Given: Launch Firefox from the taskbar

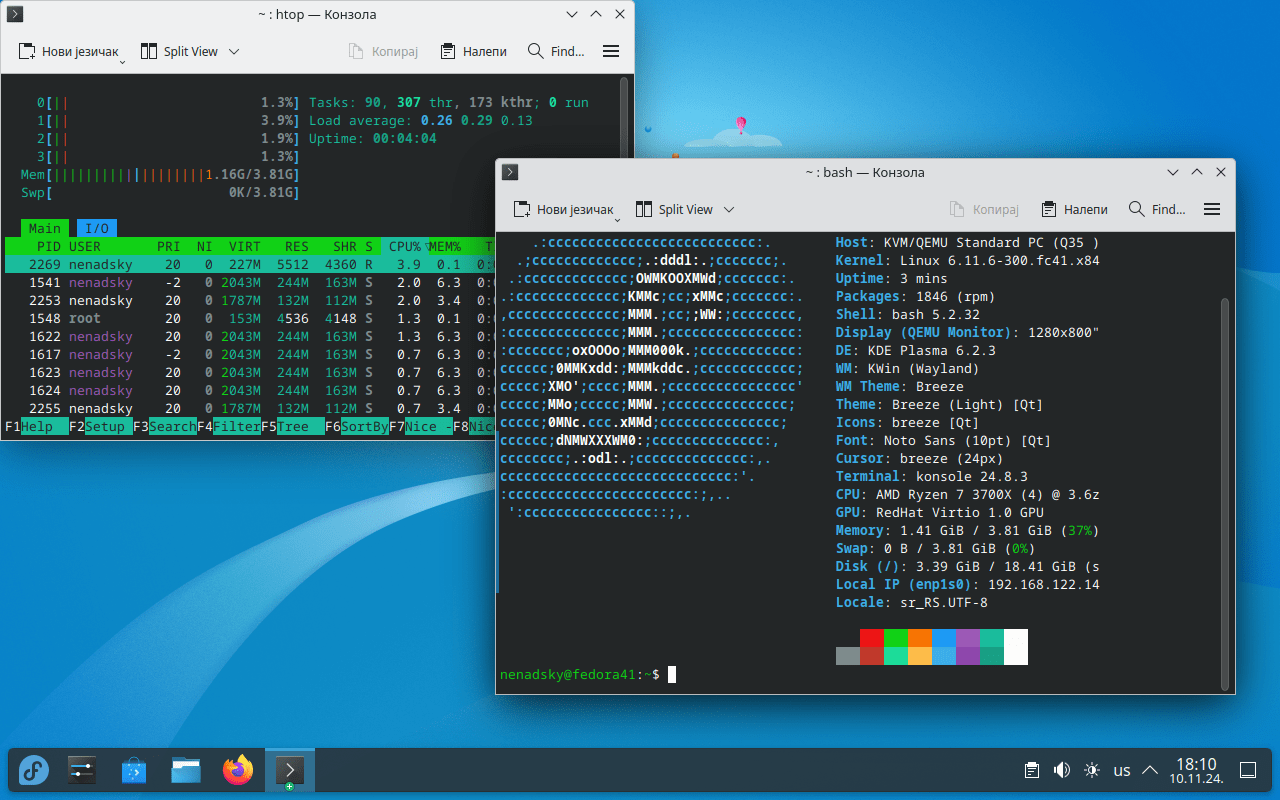Looking at the screenshot, I should (238, 770).
